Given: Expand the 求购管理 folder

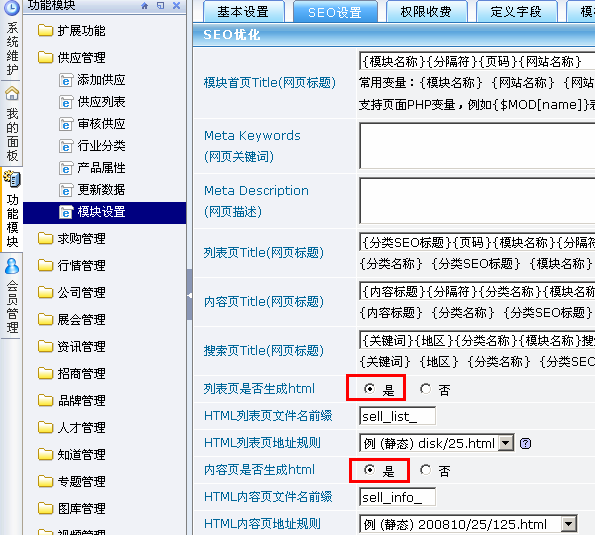Looking at the screenshot, I should pos(72,239).
